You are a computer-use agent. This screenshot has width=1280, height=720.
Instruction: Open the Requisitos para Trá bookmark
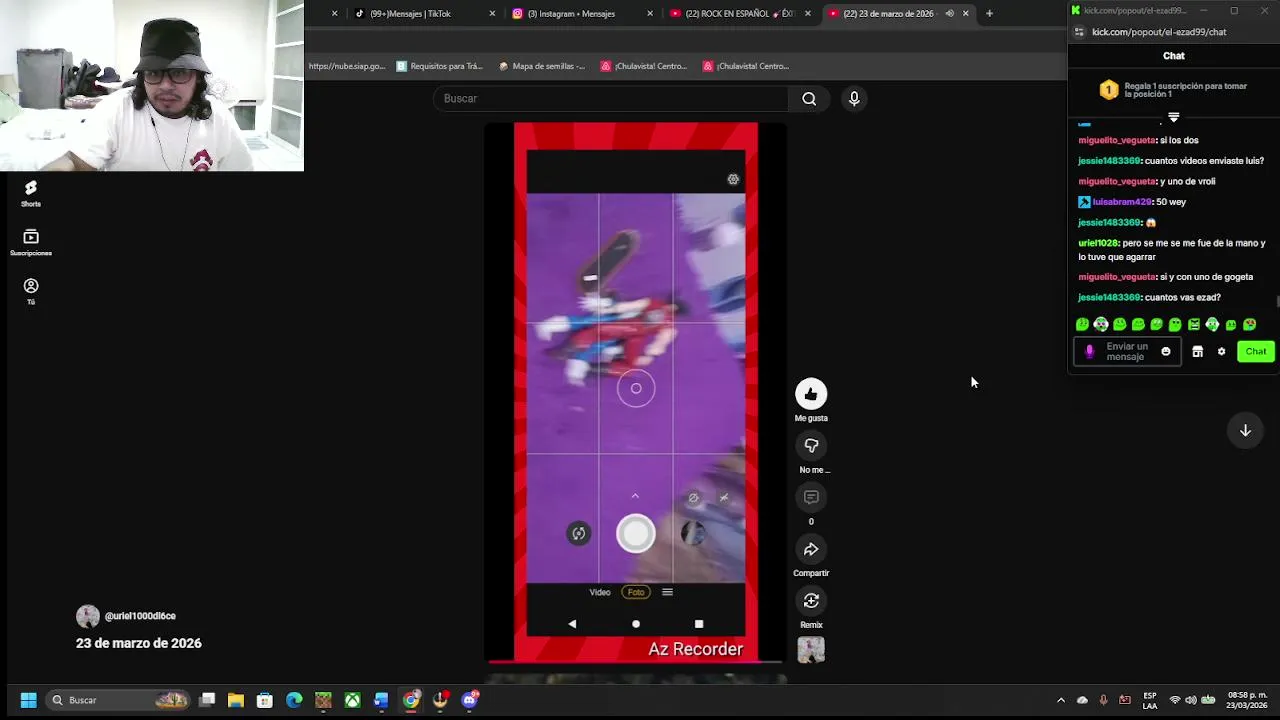click(x=439, y=66)
